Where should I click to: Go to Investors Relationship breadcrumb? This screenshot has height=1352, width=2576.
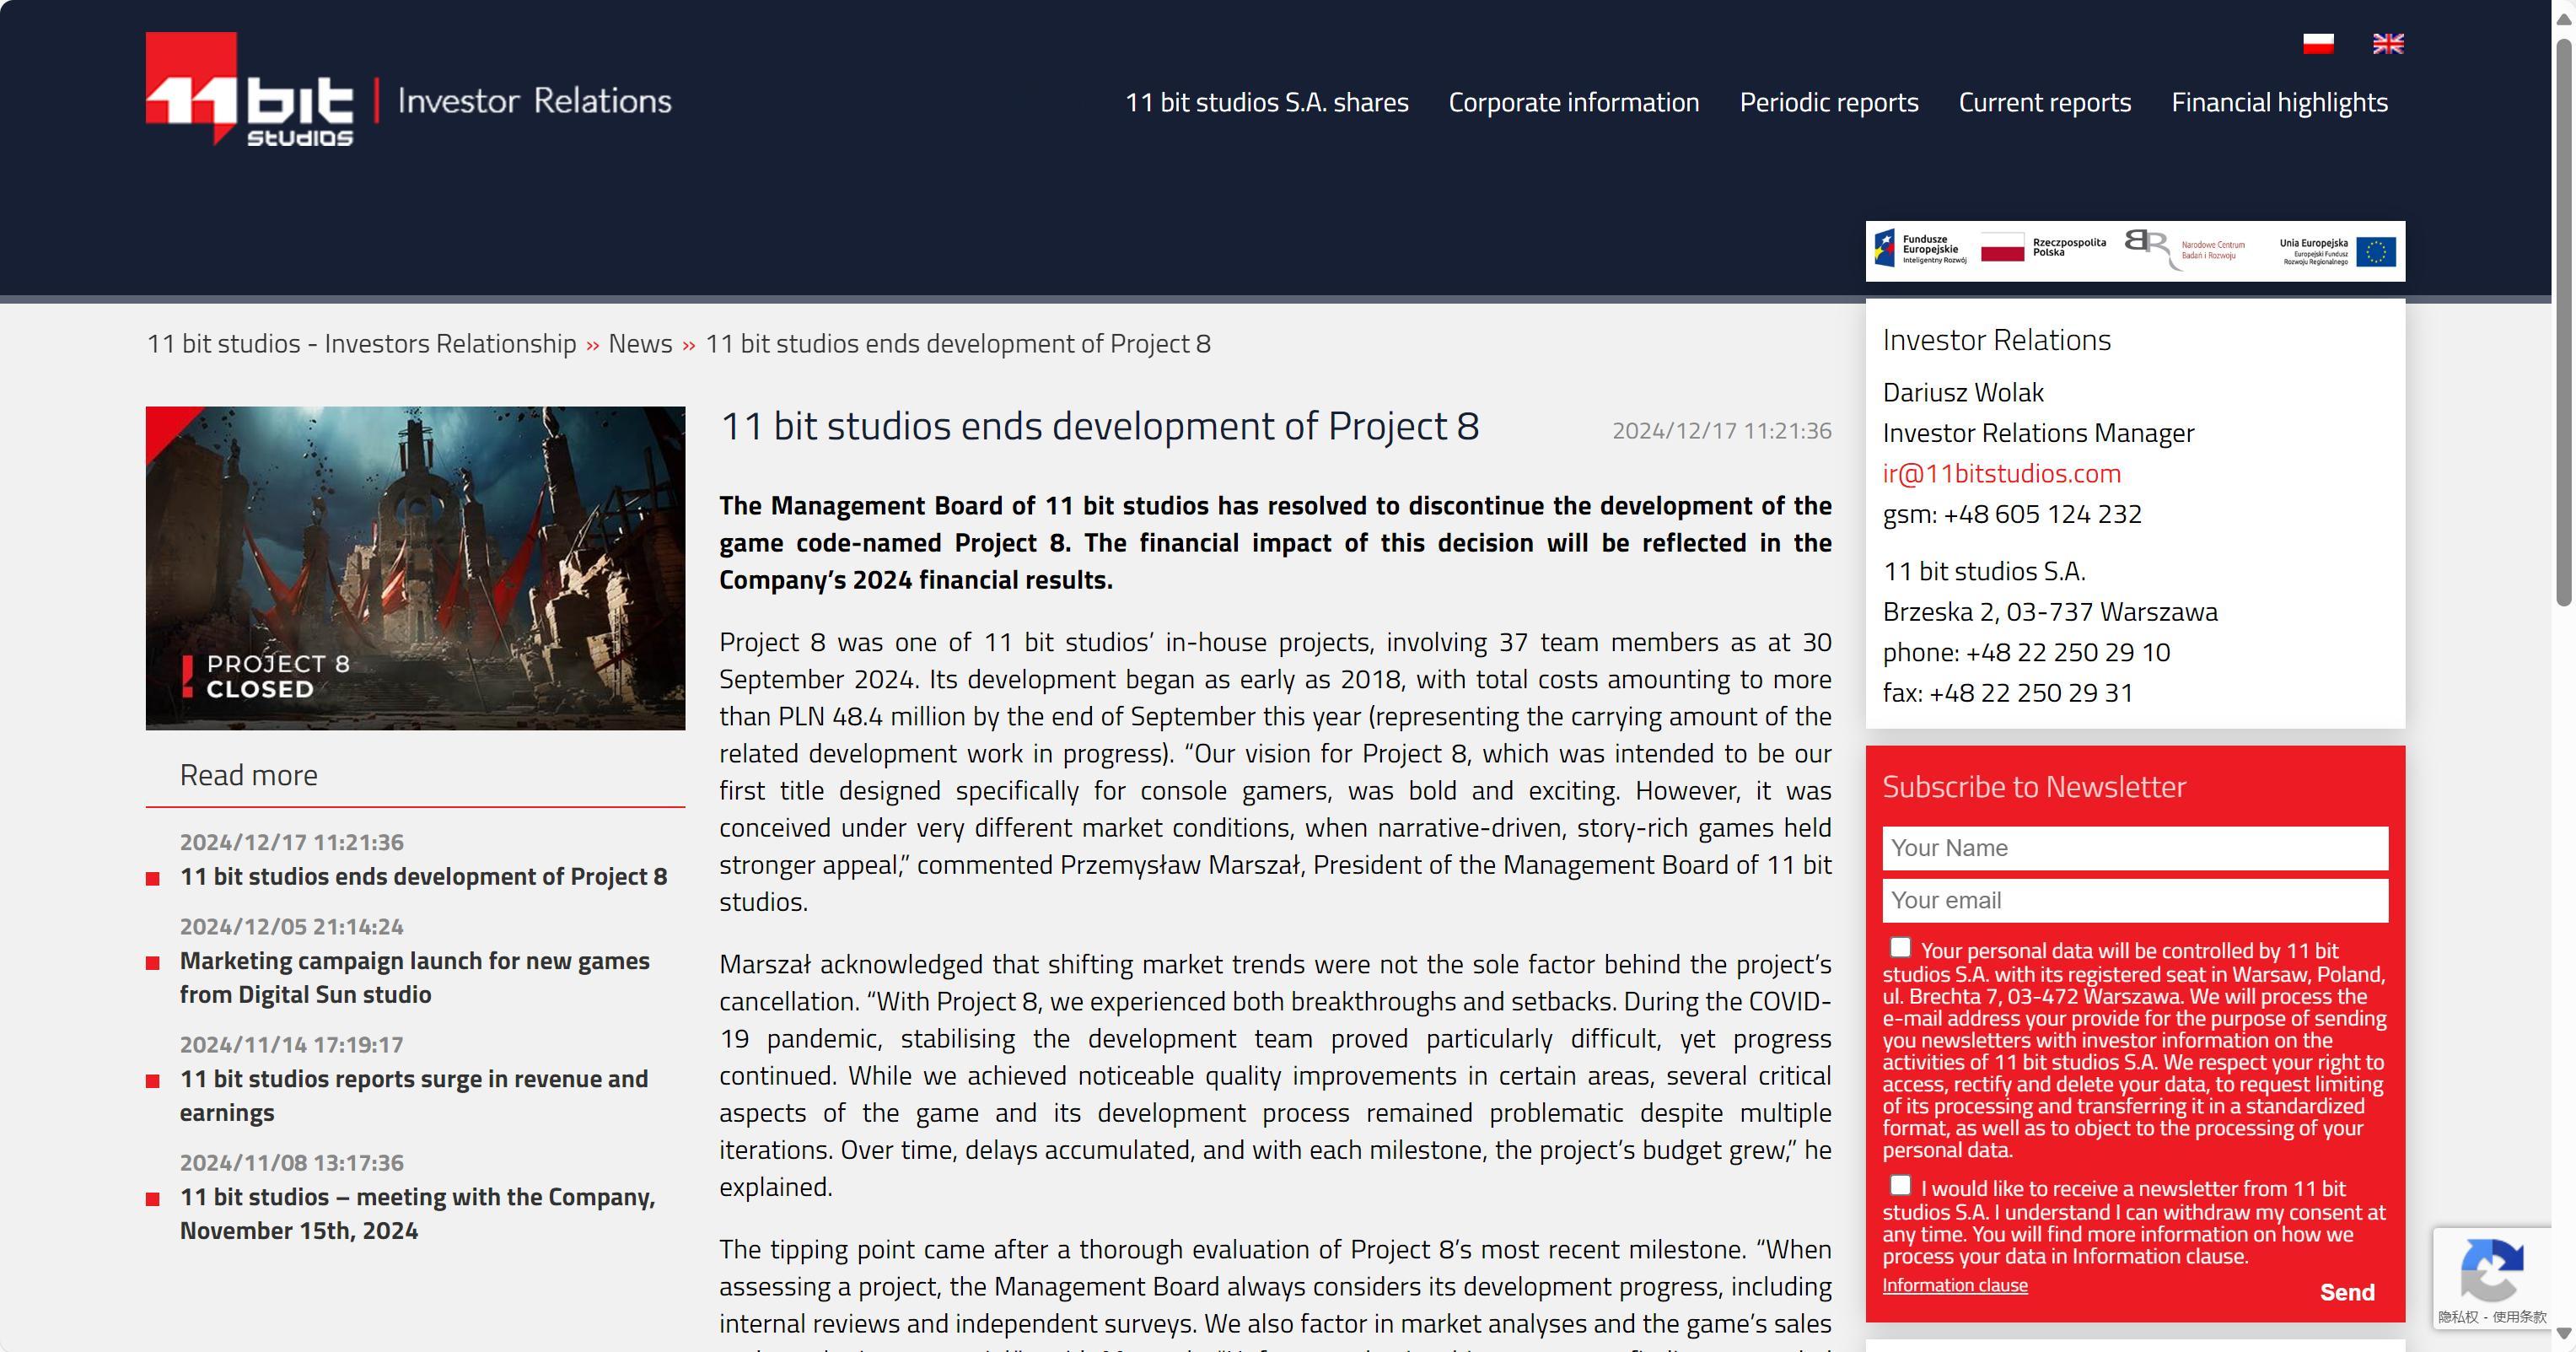(x=362, y=343)
